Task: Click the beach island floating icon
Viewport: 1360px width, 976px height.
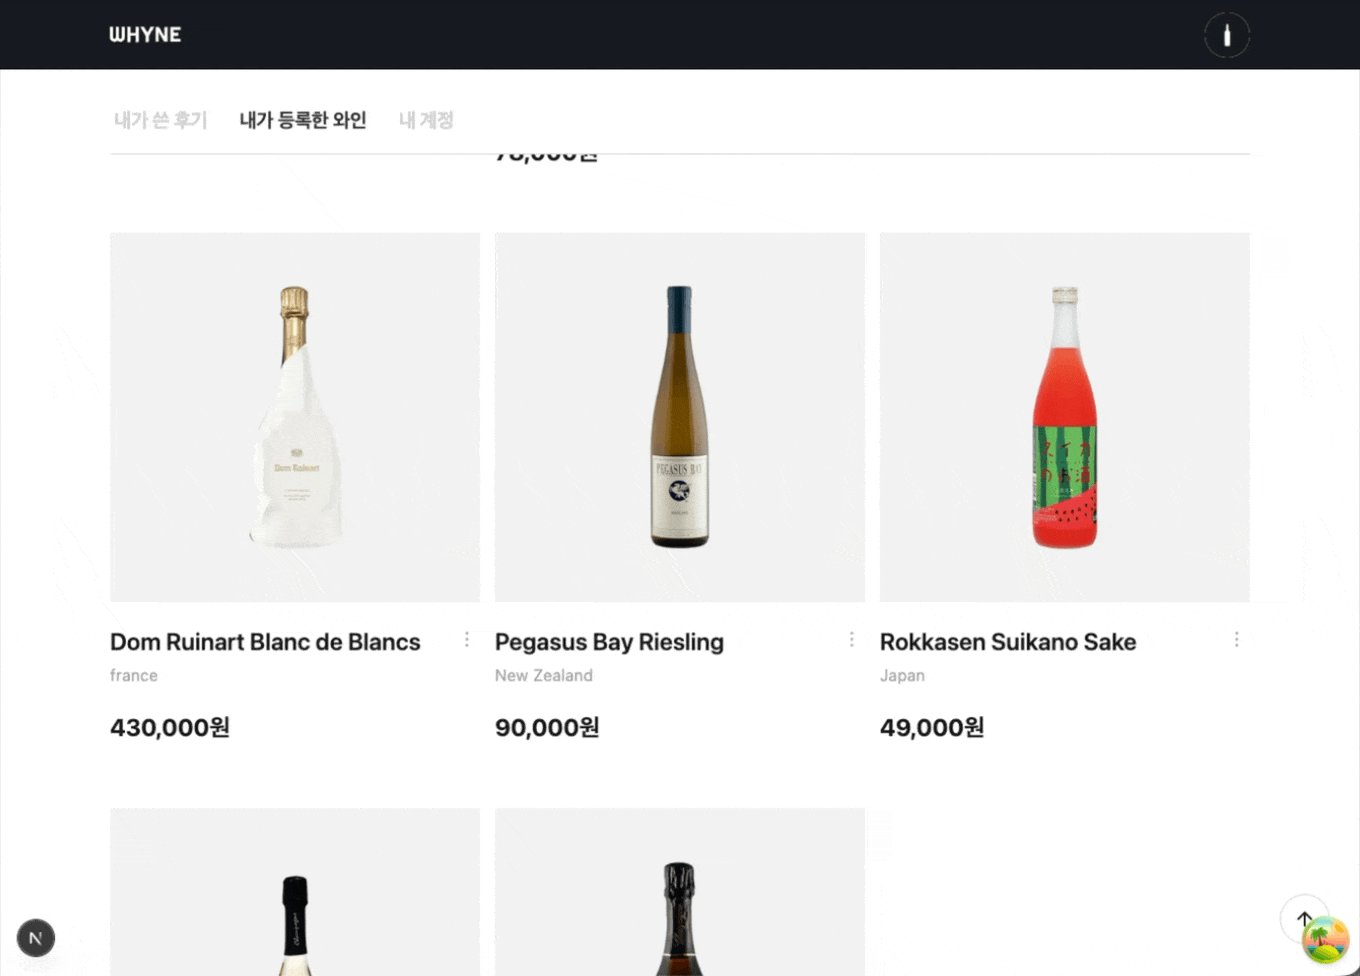Action: click(1326, 941)
